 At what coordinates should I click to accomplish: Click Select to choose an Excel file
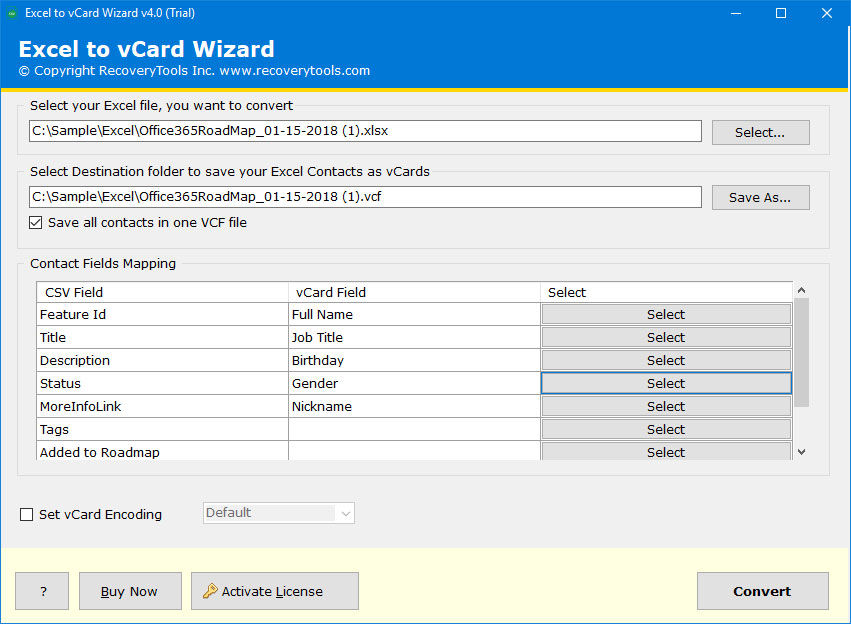[x=760, y=131]
